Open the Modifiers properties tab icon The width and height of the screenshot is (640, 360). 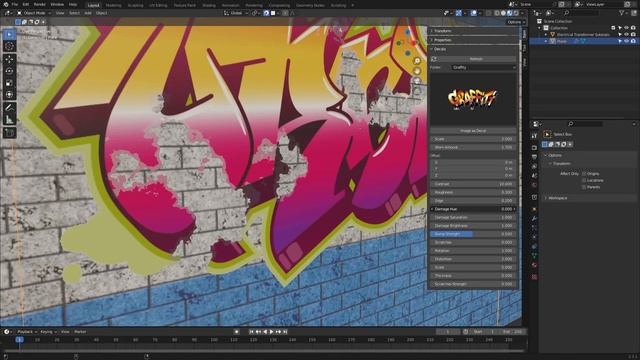[x=534, y=218]
